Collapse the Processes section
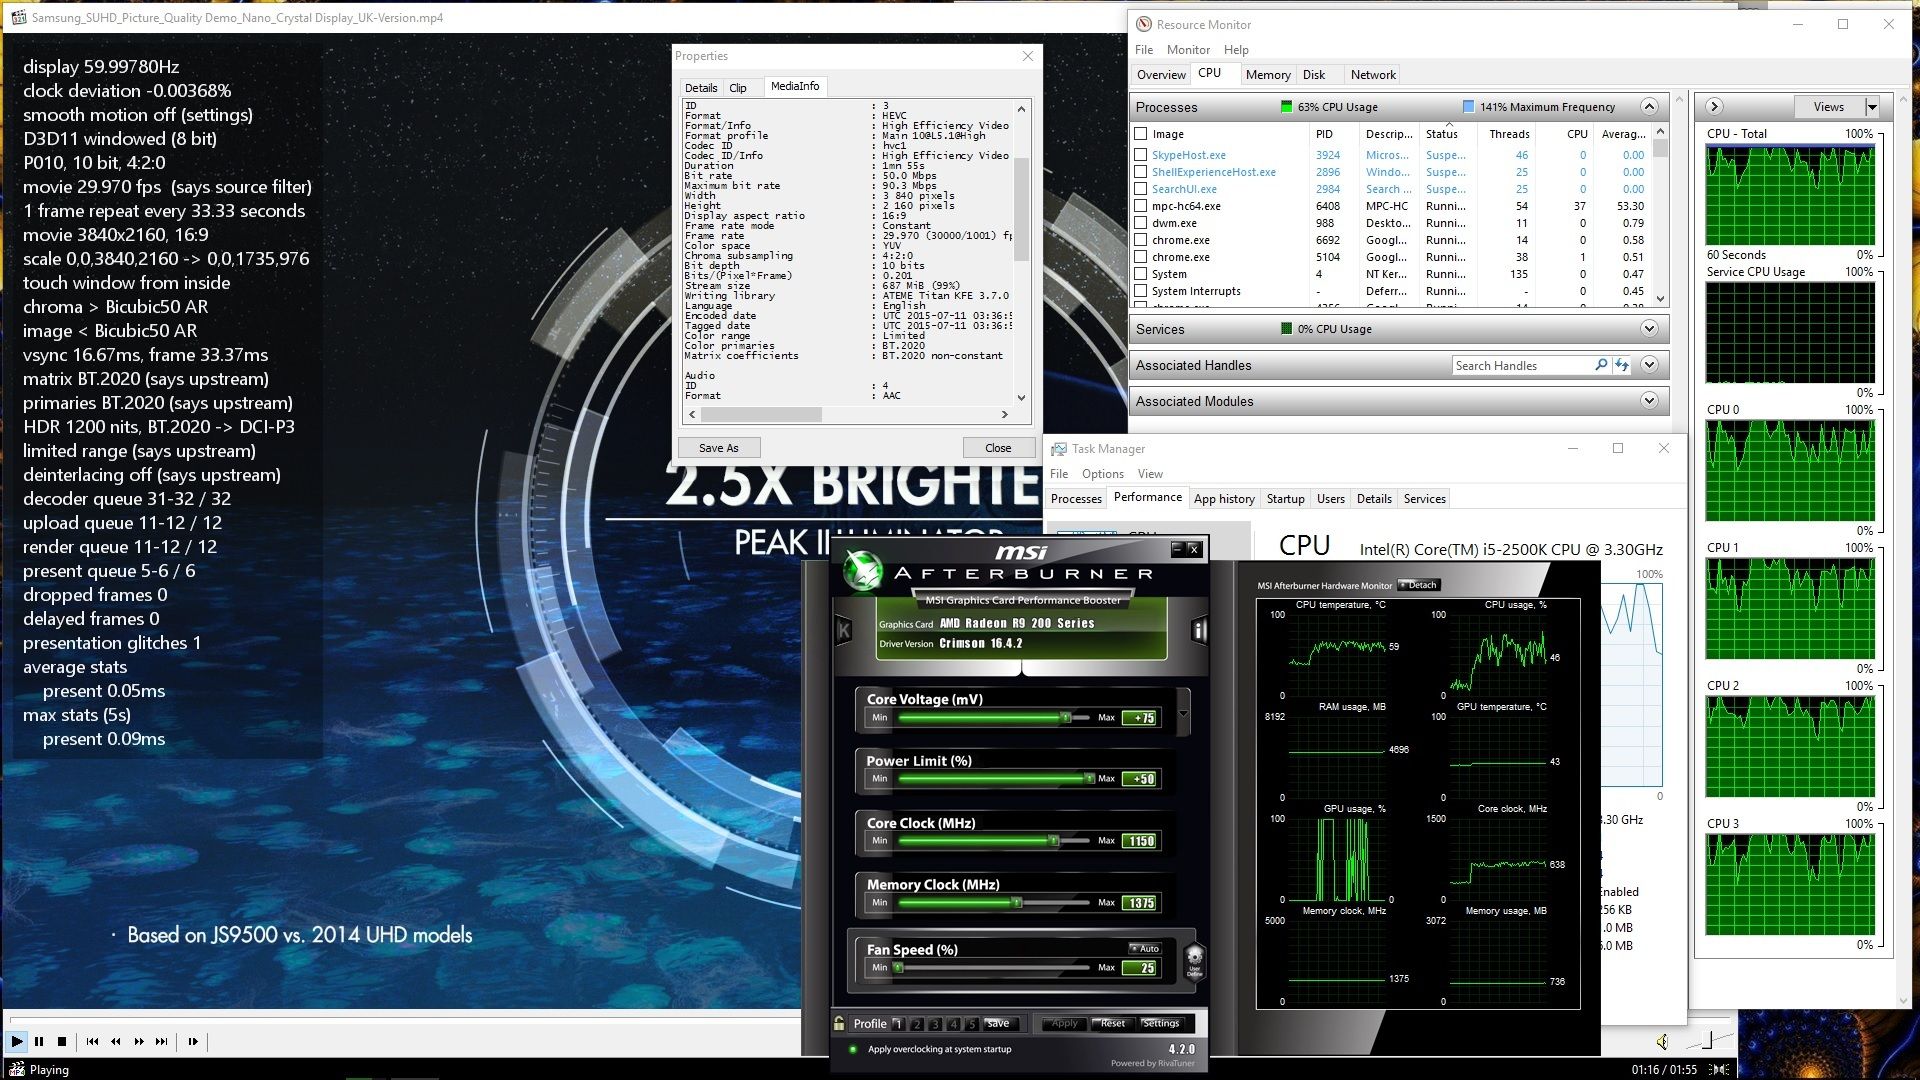 point(1649,107)
